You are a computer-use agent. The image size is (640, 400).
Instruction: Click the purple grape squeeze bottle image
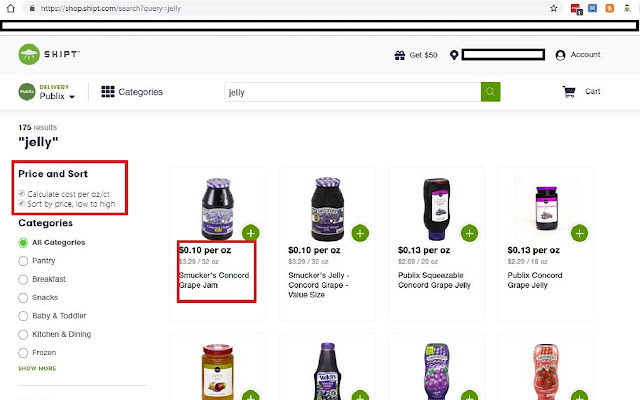point(437,371)
